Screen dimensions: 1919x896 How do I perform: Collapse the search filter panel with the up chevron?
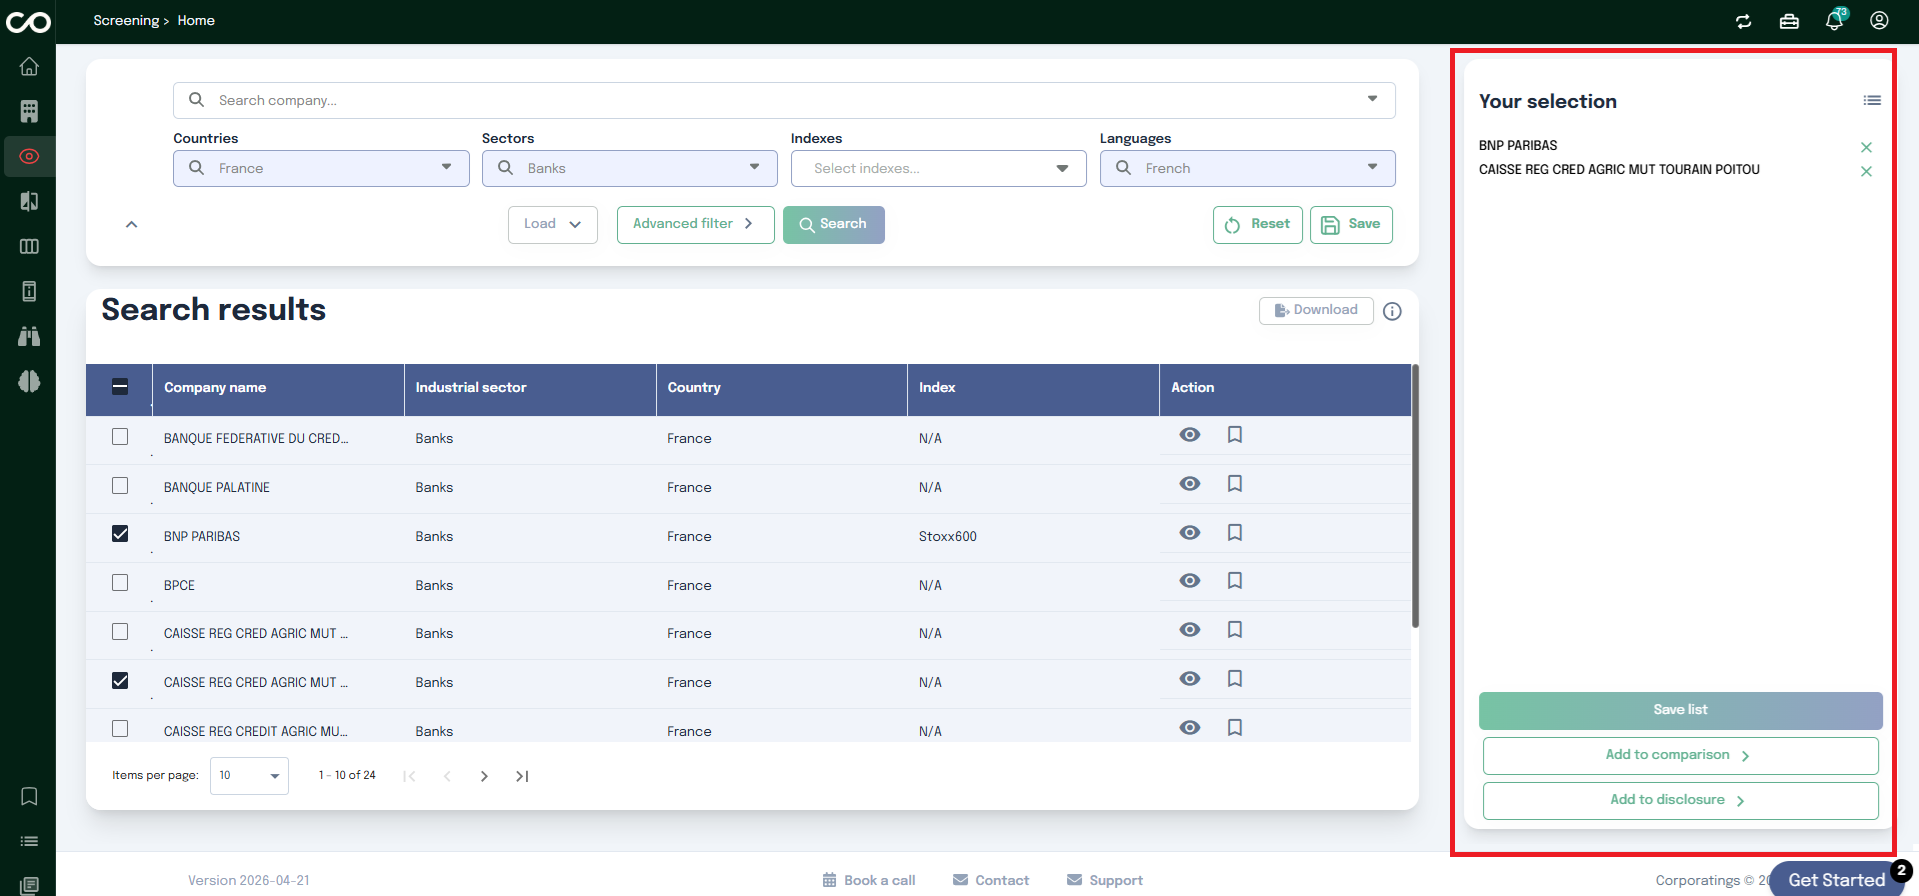[x=131, y=224]
